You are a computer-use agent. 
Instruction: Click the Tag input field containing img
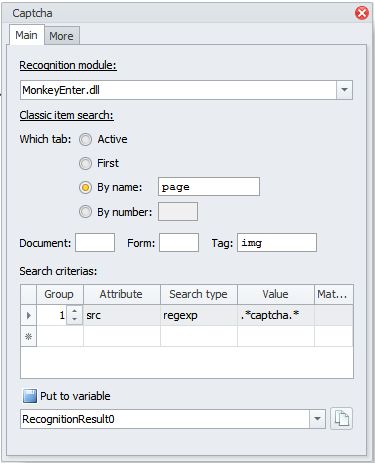tap(277, 242)
